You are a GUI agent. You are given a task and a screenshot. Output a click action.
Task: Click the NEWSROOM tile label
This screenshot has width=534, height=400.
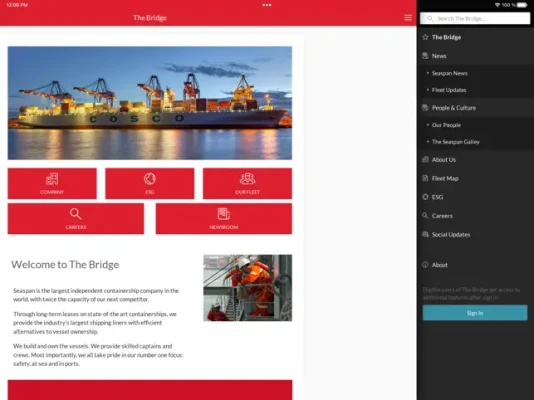[224, 227]
